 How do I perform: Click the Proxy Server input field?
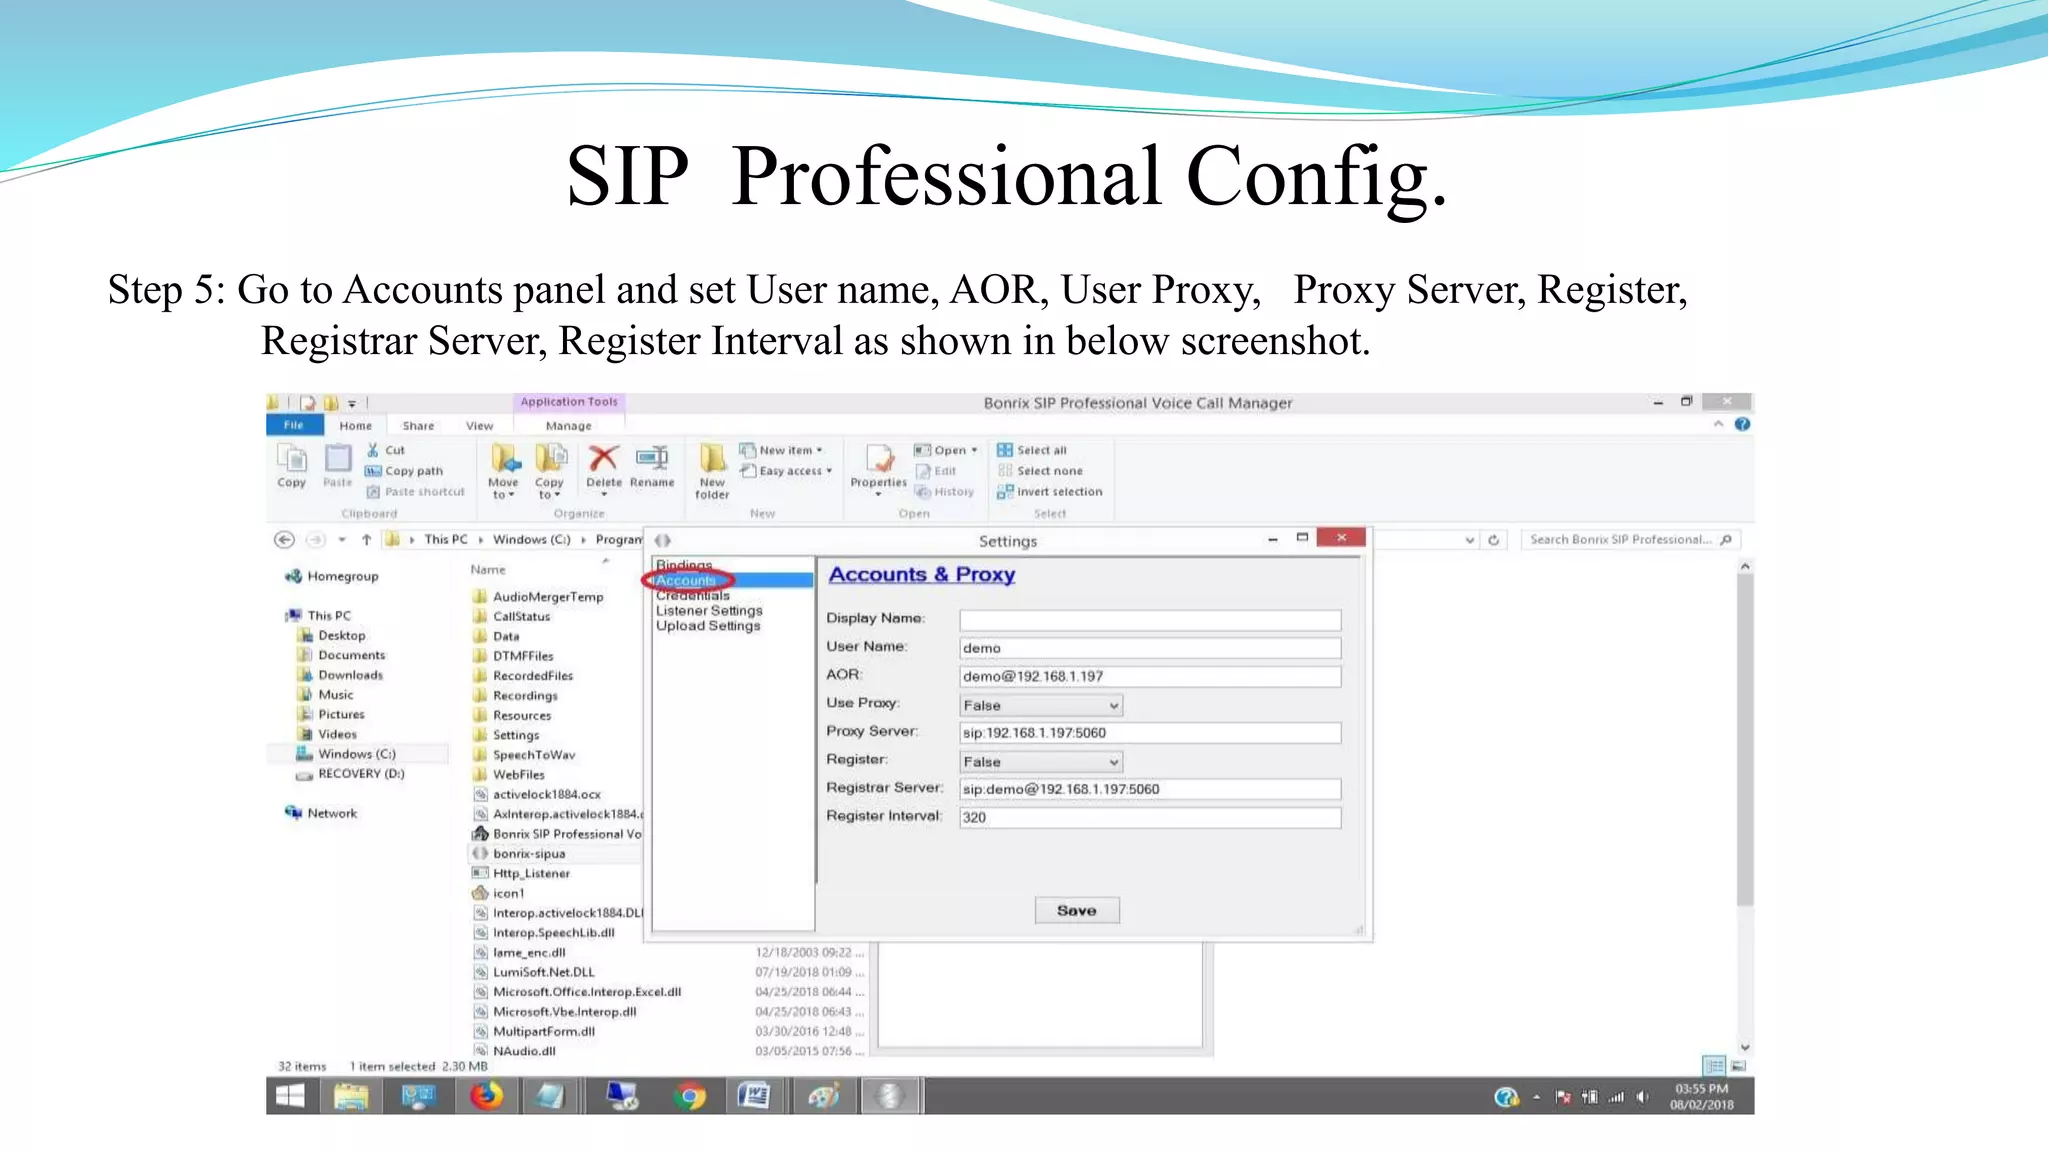pos(1150,733)
